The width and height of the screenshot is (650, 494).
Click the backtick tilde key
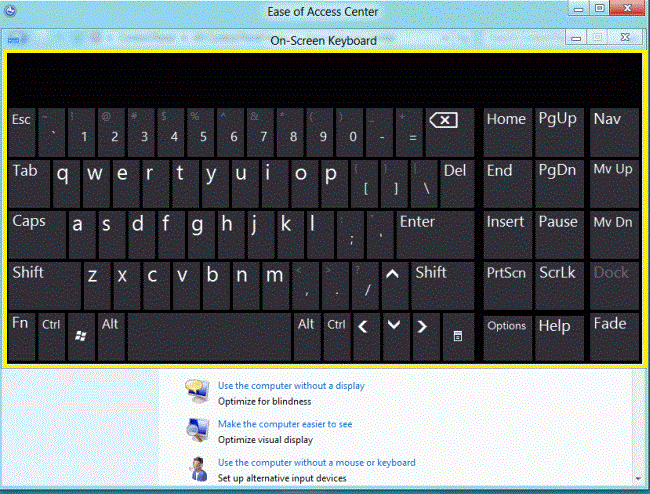coord(51,133)
